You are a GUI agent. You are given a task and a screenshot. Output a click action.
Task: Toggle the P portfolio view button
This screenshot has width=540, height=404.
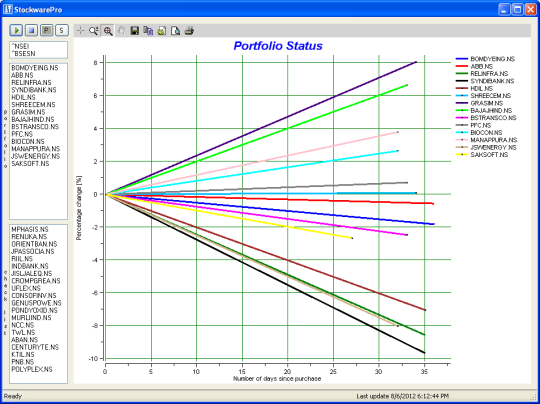tap(46, 30)
